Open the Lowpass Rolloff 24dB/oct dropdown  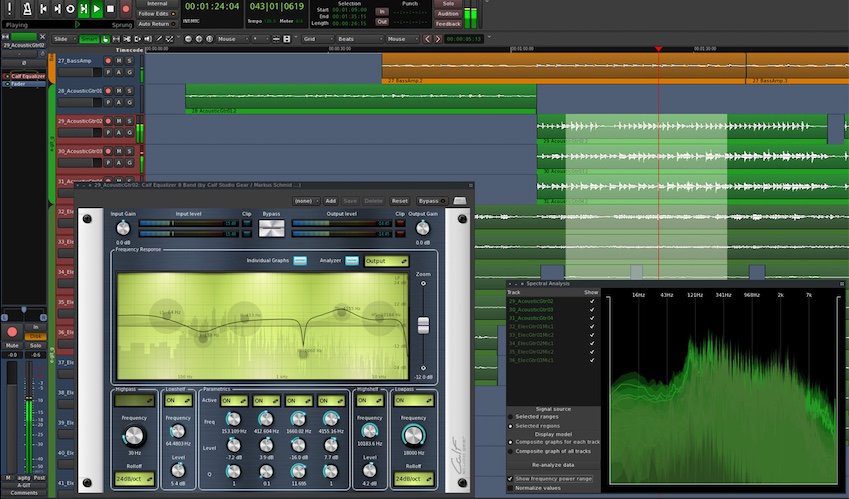point(414,479)
